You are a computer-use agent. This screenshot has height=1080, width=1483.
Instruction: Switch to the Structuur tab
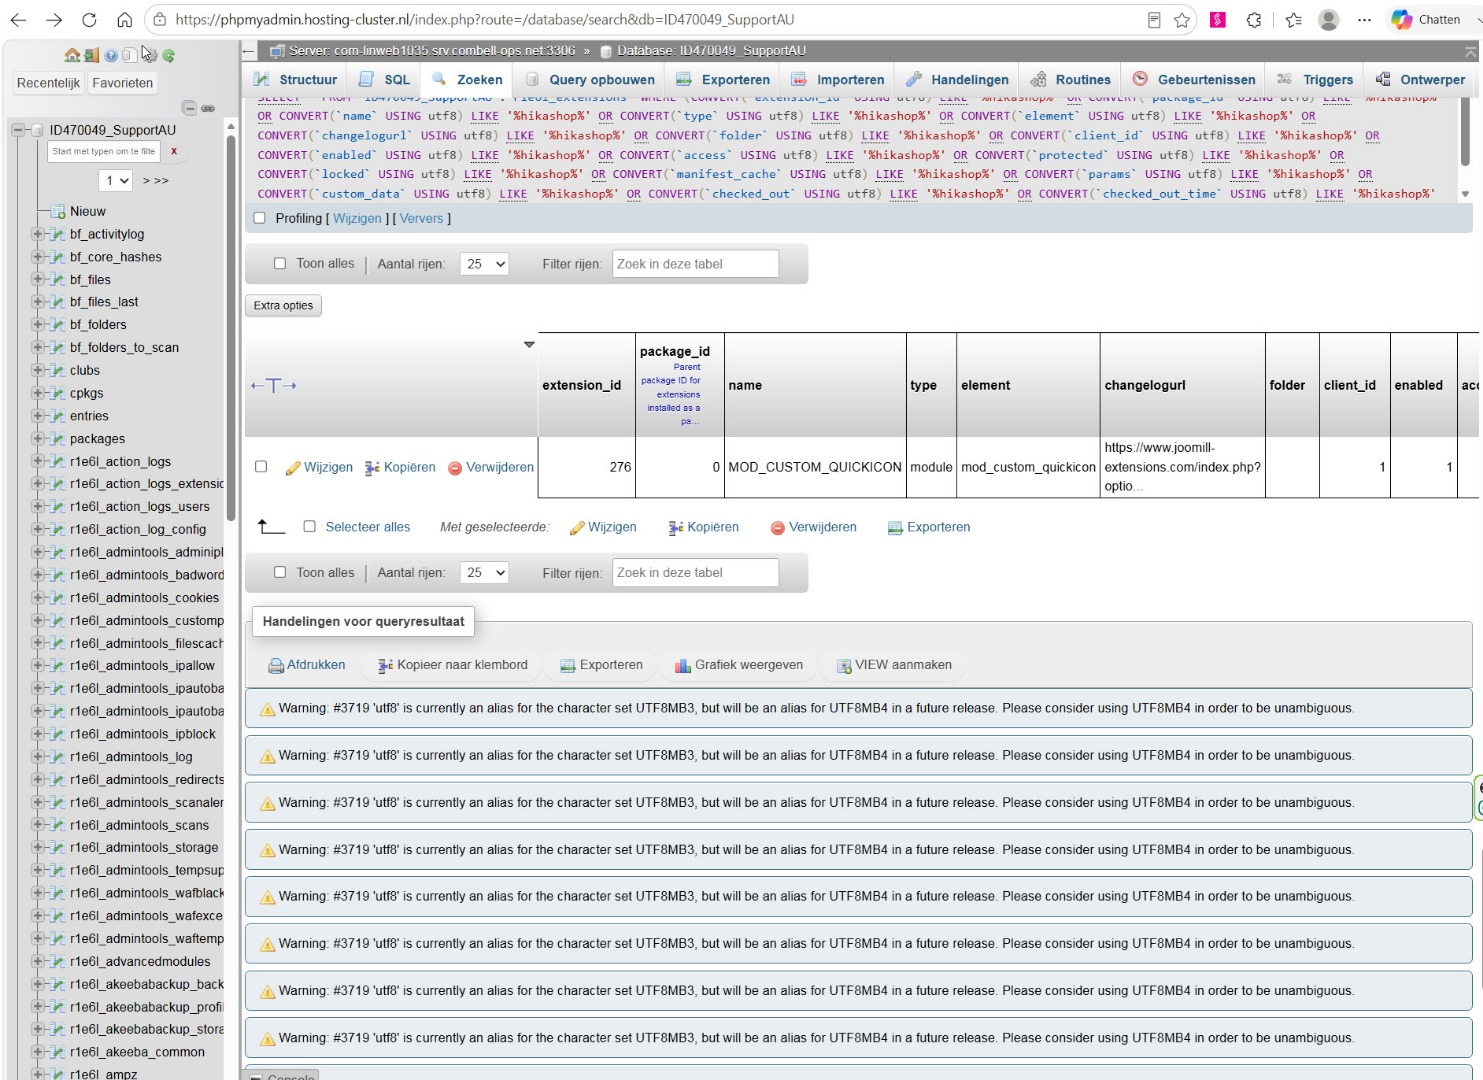pos(296,80)
